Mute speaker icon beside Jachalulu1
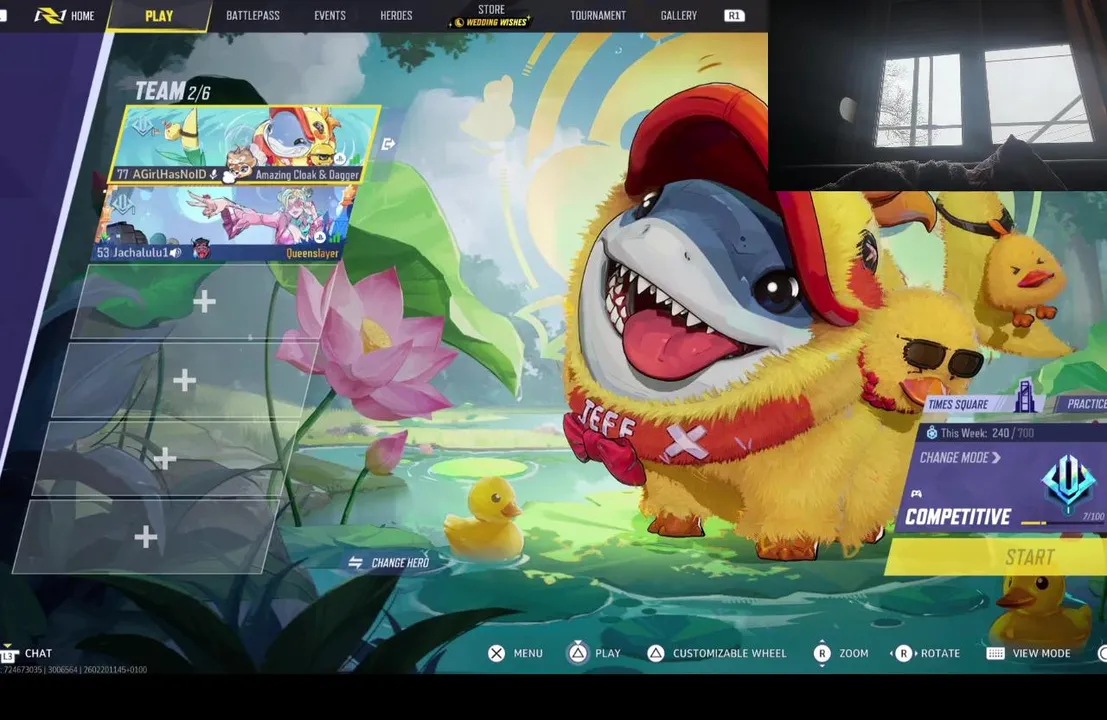This screenshot has height=720, width=1107. 176,253
